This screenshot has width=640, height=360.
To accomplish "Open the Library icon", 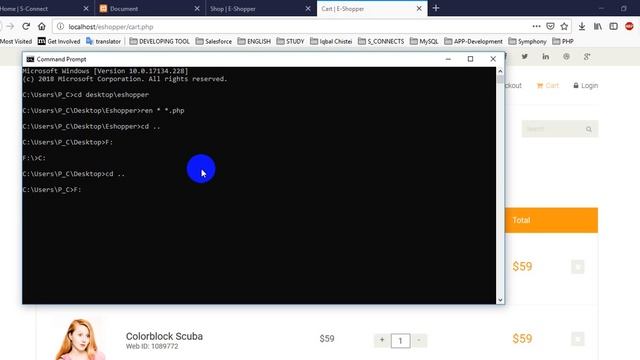I will pyautogui.click(x=598, y=27).
